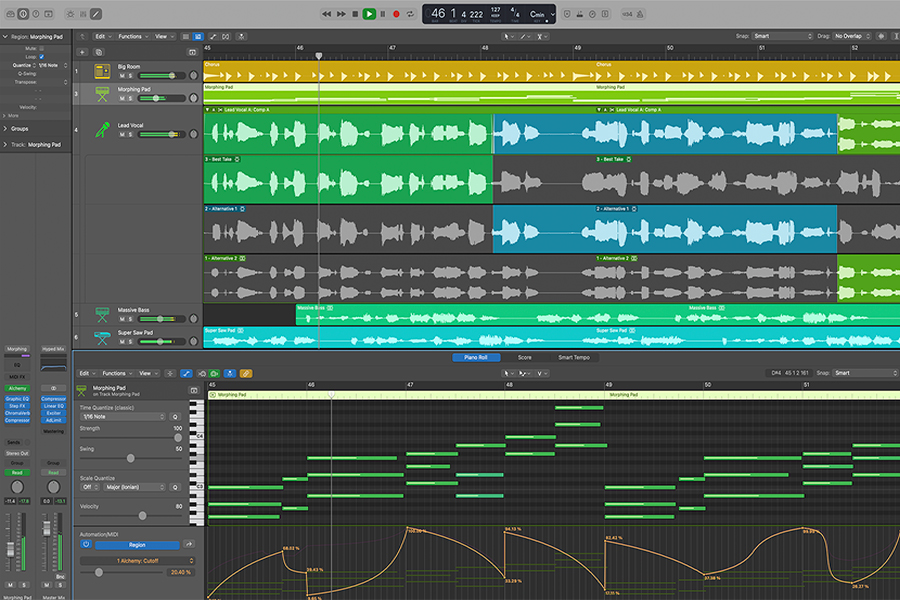The height and width of the screenshot is (600, 900).
Task: Click the Duplicate Track button
Action: [x=99, y=52]
